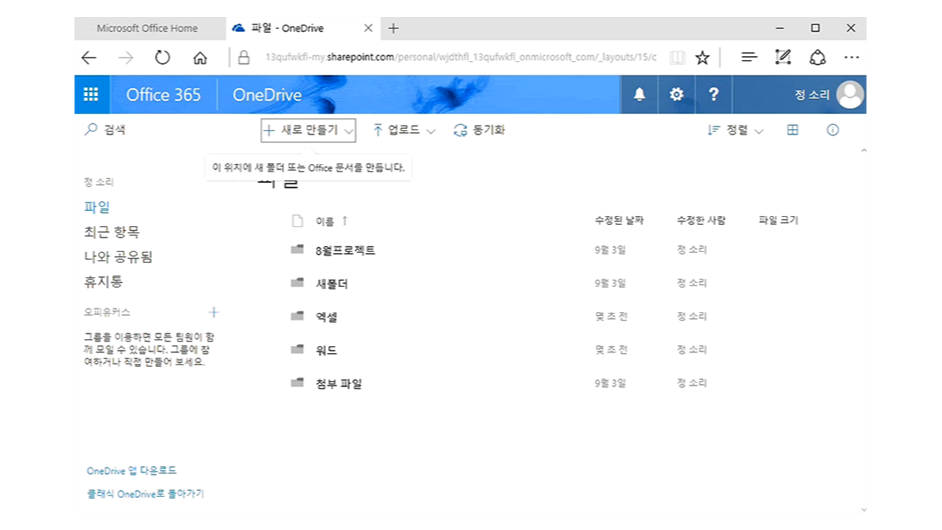Open the browser hub icon
Viewport: 942px width, 530px height.
pos(749,58)
